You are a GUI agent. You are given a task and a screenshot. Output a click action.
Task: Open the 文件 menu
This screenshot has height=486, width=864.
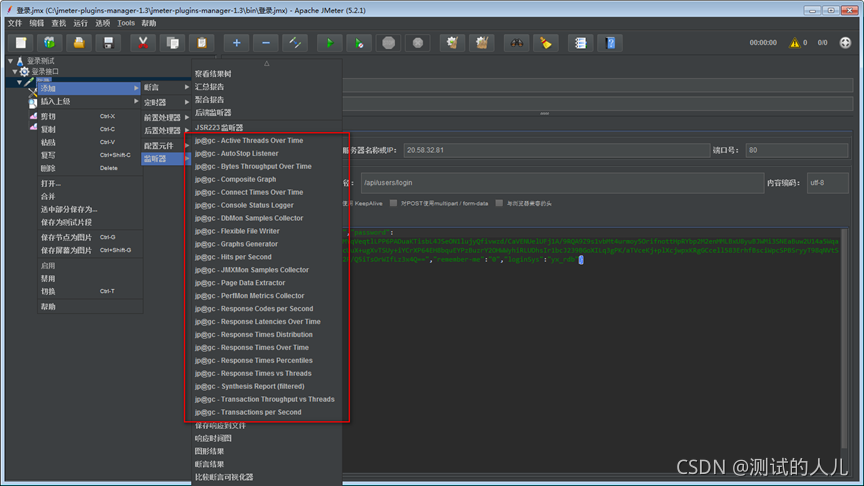click(15, 23)
